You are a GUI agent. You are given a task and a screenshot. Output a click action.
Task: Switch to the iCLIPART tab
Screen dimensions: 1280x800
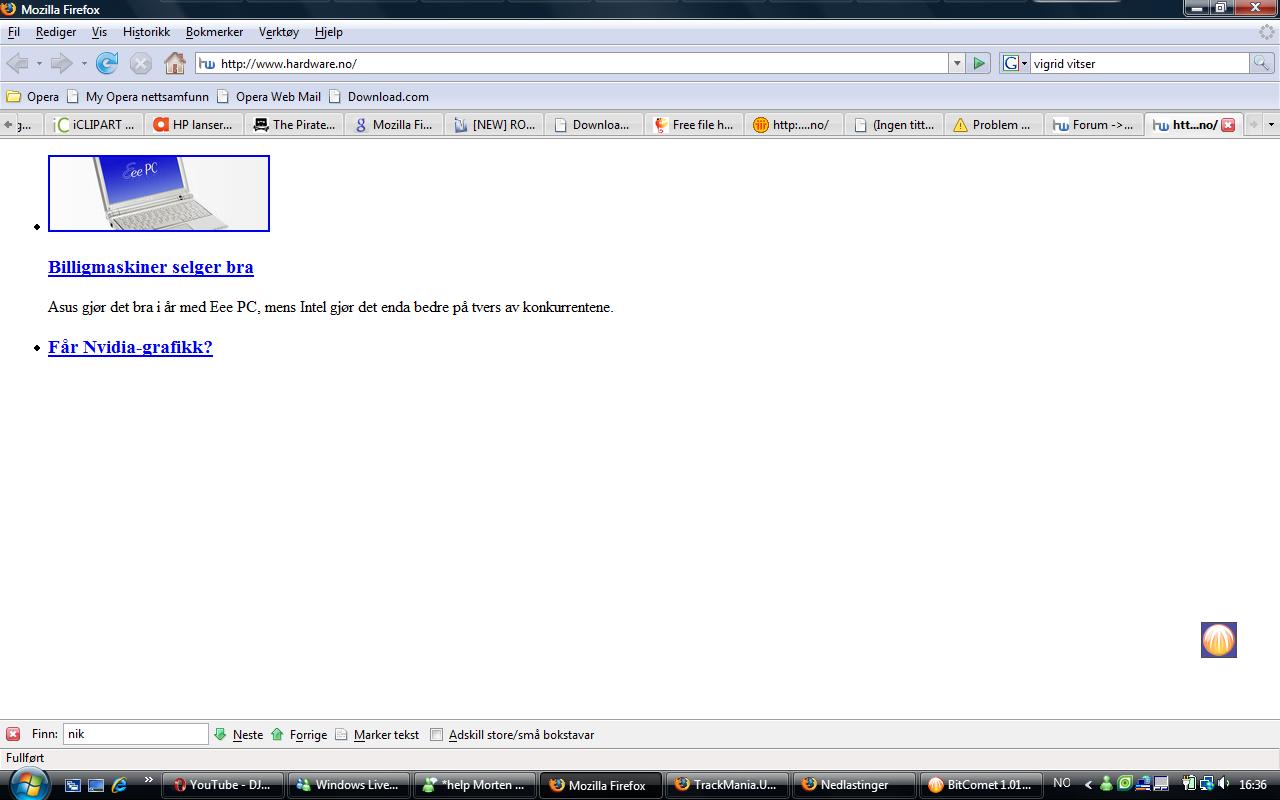pyautogui.click(x=94, y=125)
